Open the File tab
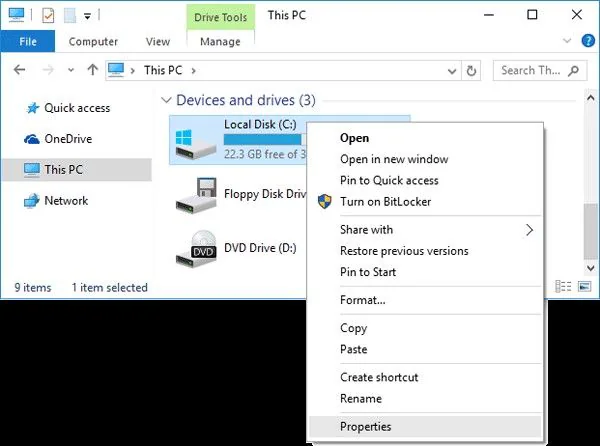The height and width of the screenshot is (446, 600). pos(28,41)
